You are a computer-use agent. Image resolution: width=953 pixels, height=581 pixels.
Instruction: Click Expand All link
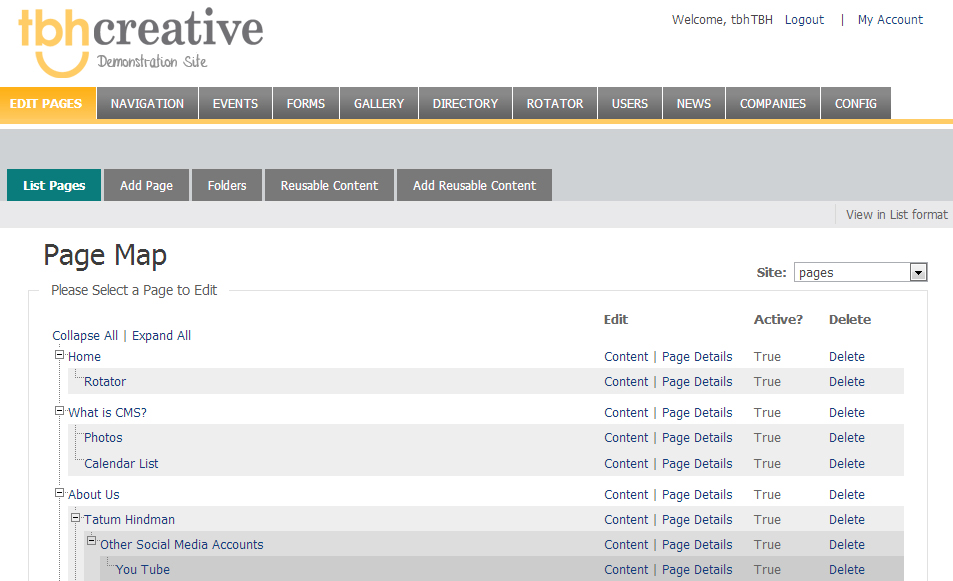(x=161, y=336)
